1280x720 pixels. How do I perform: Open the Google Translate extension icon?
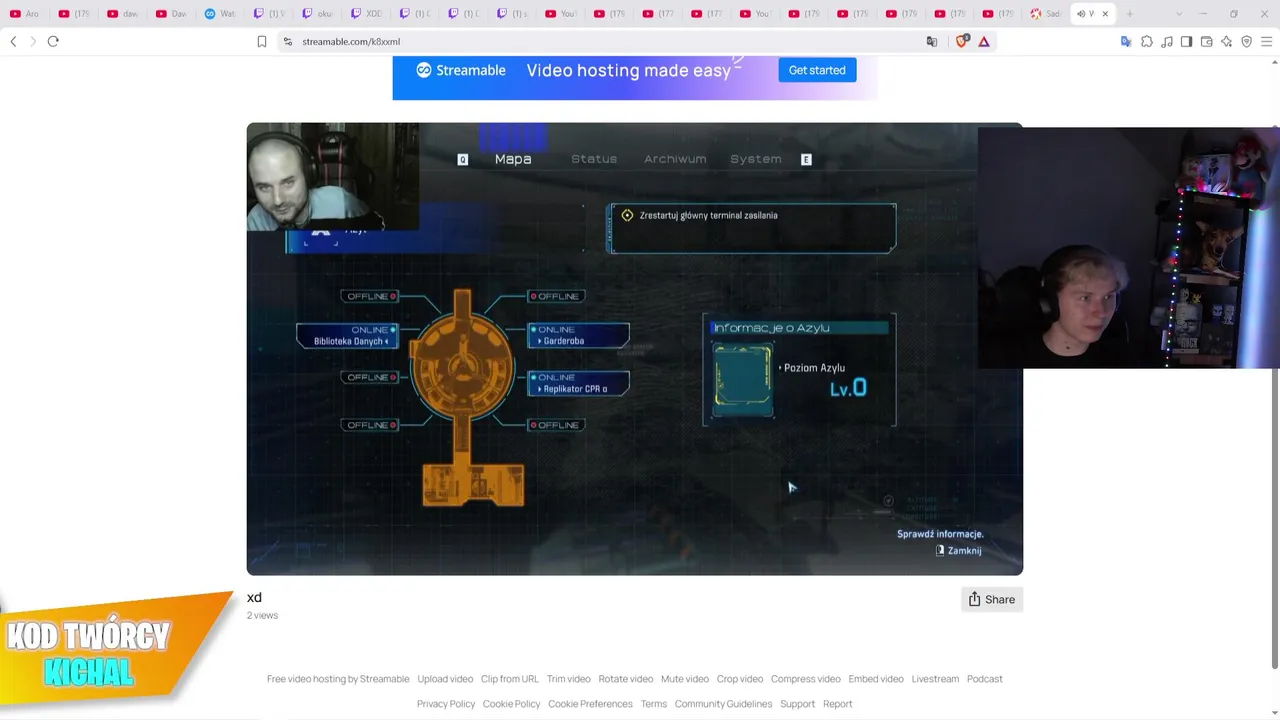coord(1126,41)
